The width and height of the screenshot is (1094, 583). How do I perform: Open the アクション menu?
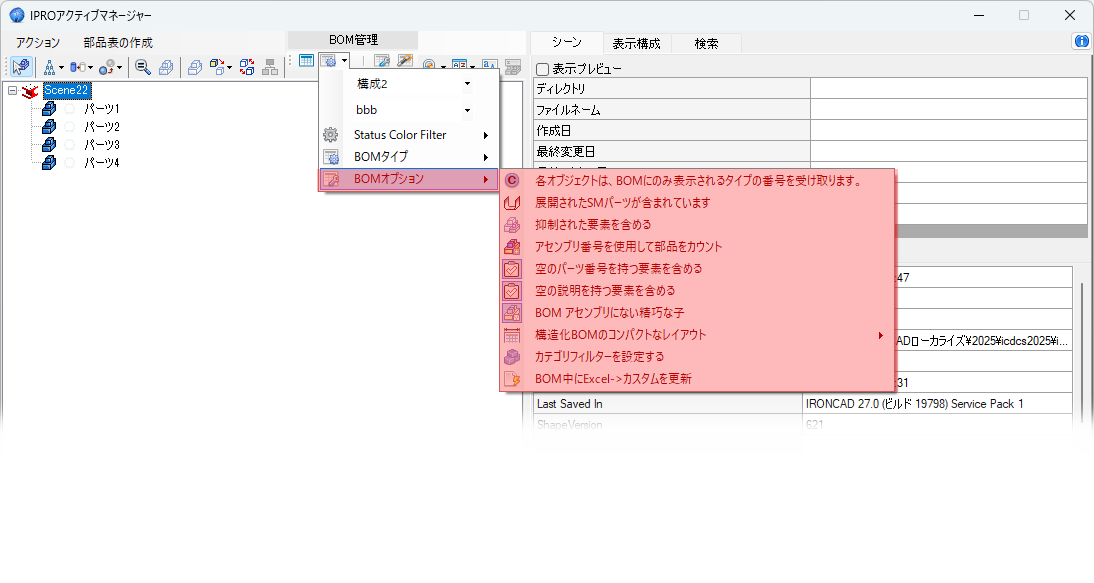[x=38, y=43]
